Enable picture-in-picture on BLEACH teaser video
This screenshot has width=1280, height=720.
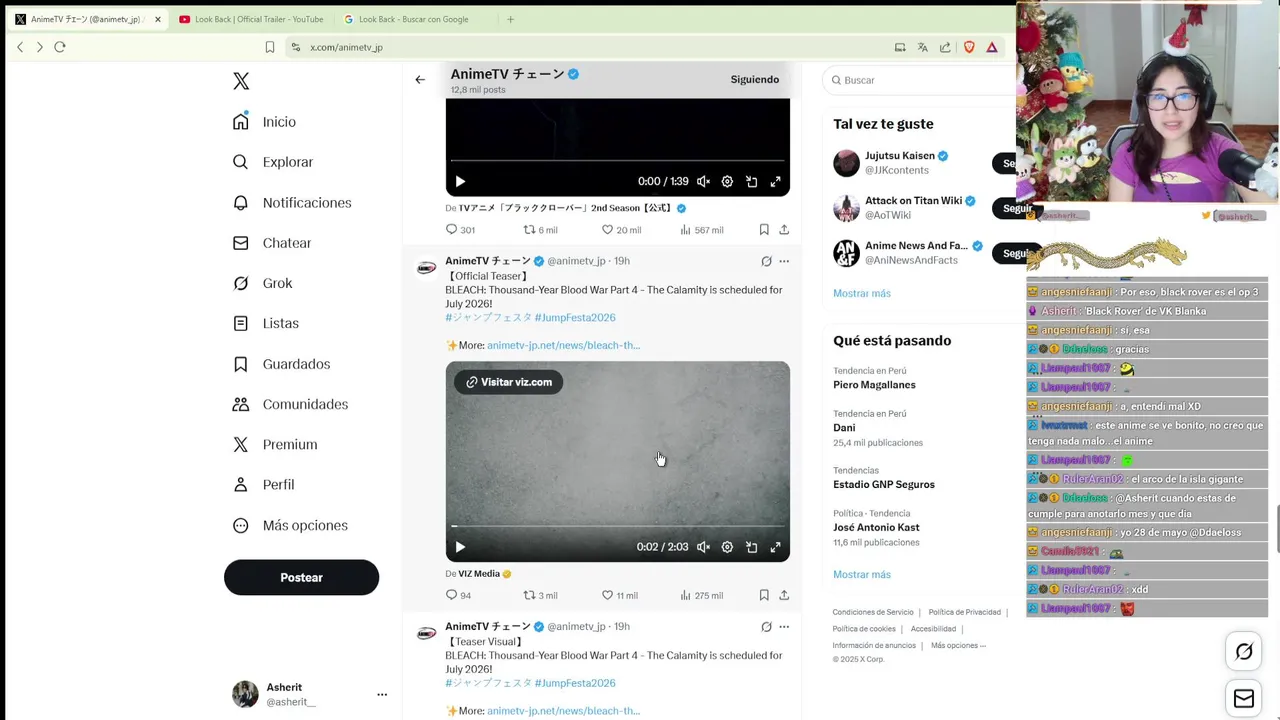751,547
